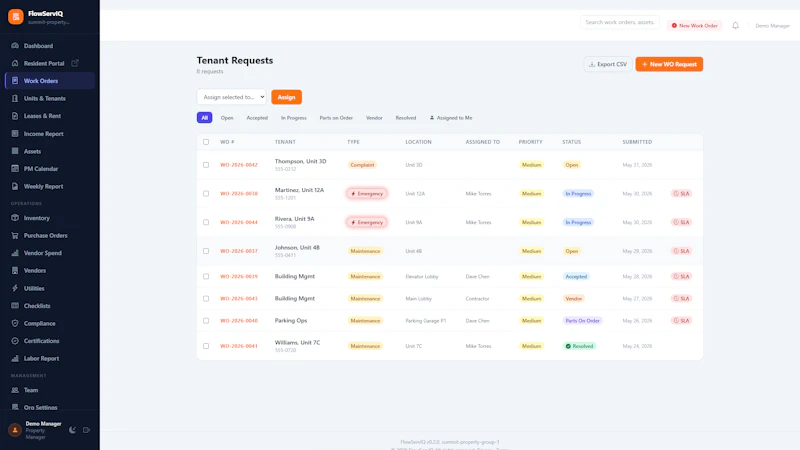Click the Vendors sidebar icon
Image resolution: width=800 pixels, height=450 pixels.
tap(15, 270)
